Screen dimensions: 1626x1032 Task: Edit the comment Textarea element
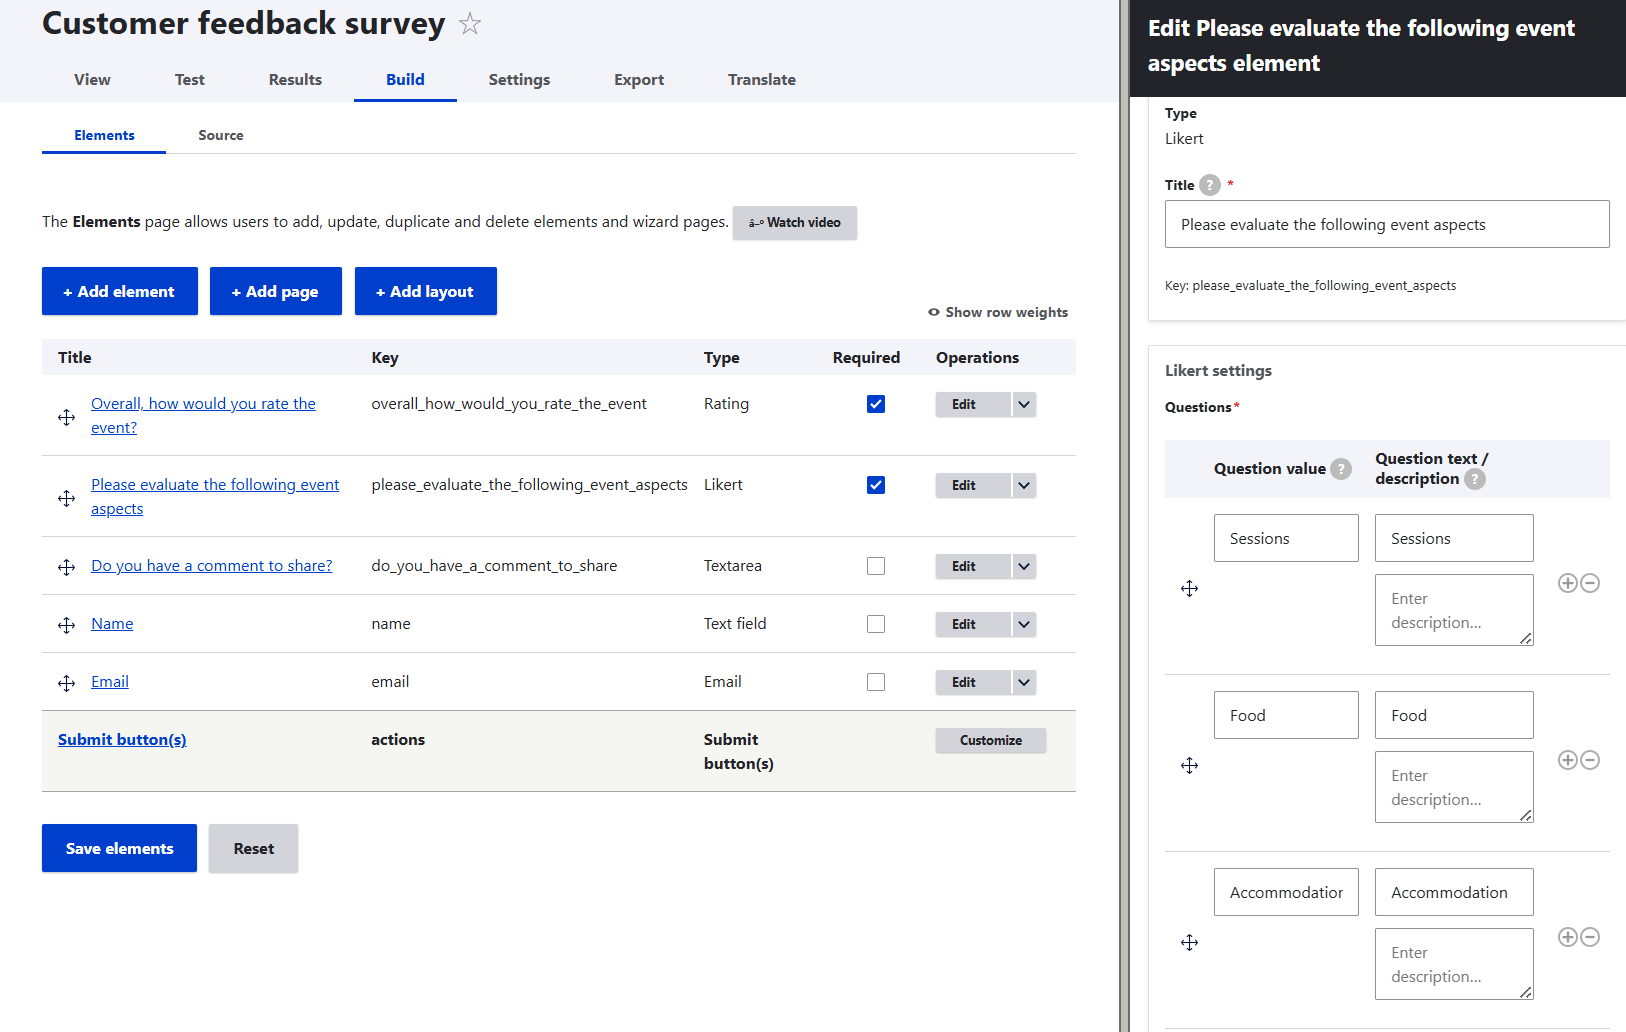[x=974, y=566]
